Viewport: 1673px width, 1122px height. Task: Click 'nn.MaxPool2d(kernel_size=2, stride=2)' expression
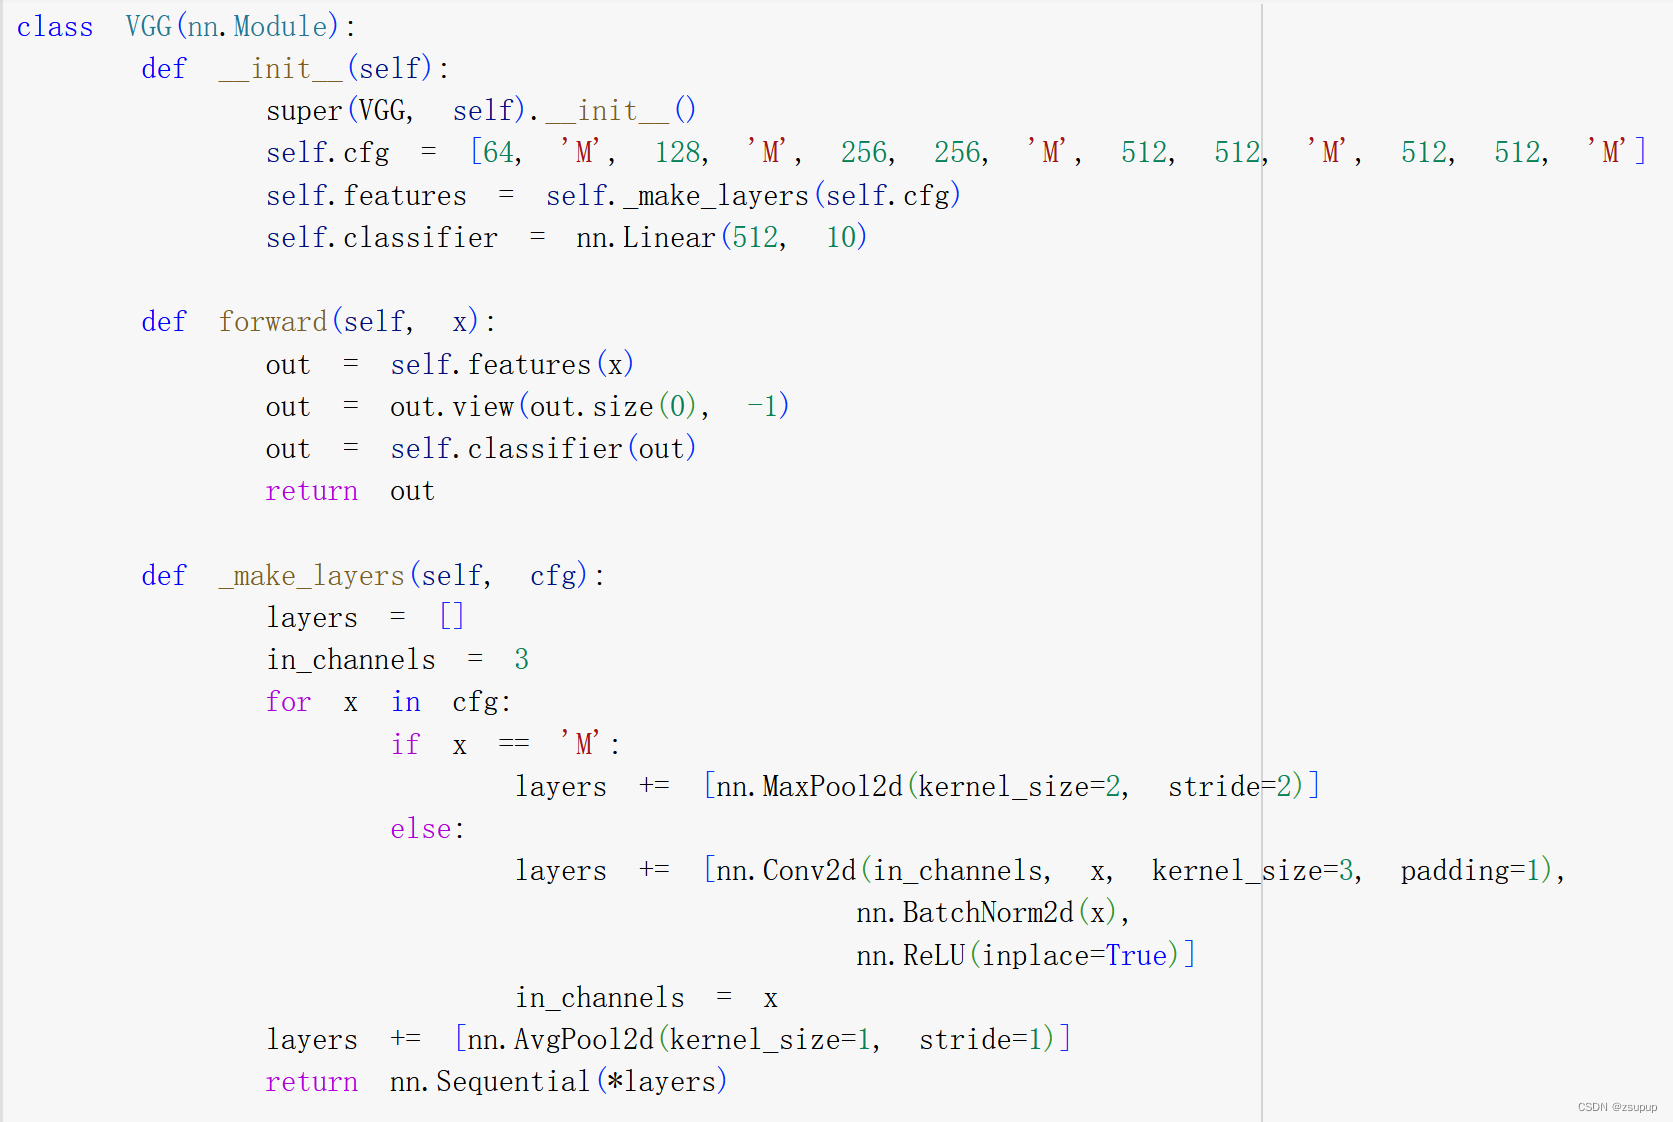coord(1009,787)
